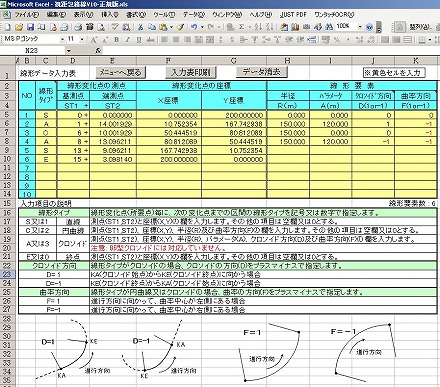
Task: Select the yellow X座標 cell in row 7
Action: tap(169, 133)
